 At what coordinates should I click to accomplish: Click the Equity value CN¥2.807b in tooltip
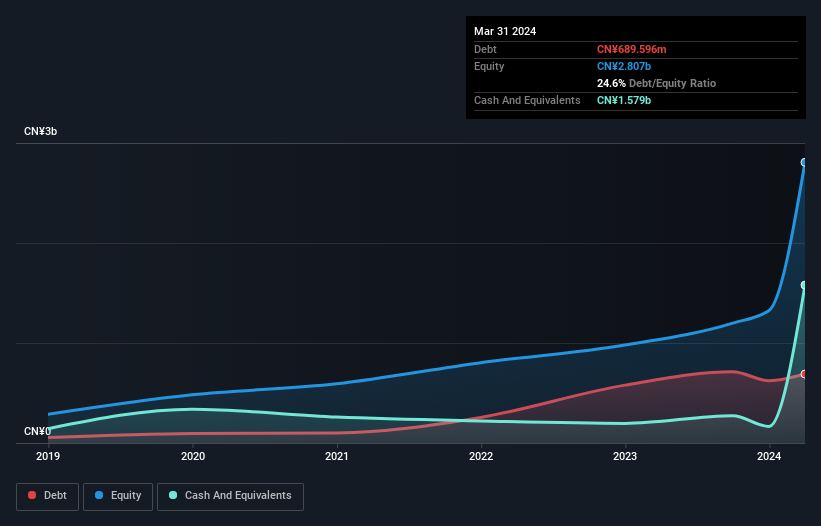pyautogui.click(x=624, y=66)
